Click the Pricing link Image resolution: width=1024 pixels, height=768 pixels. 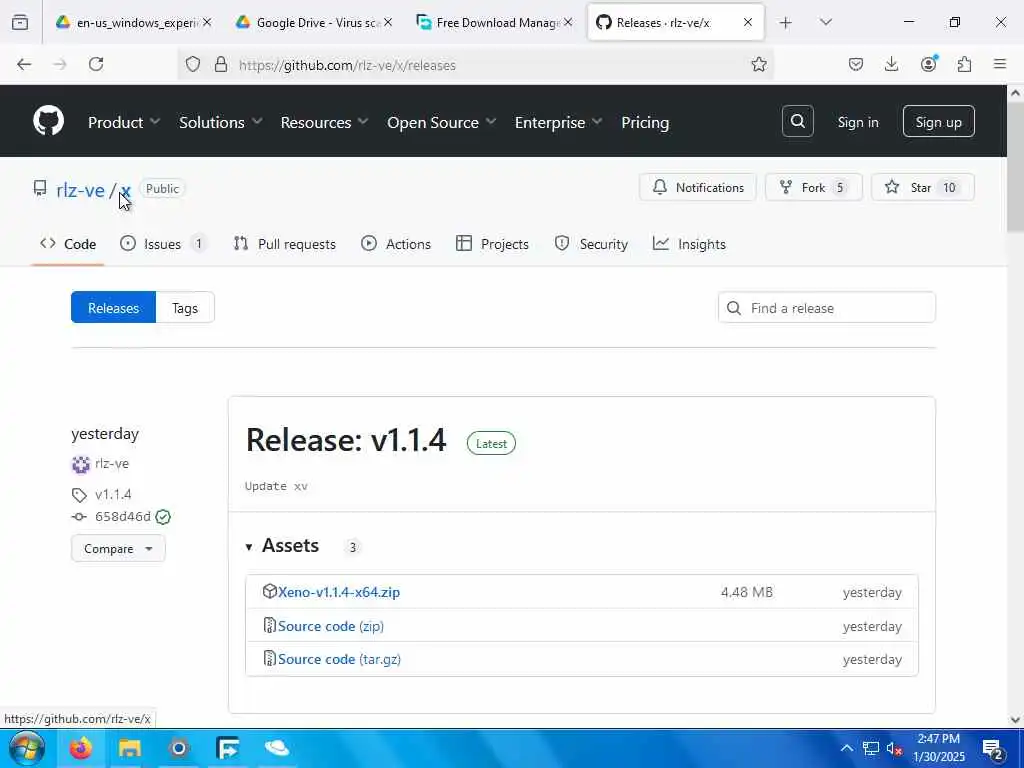pos(645,122)
